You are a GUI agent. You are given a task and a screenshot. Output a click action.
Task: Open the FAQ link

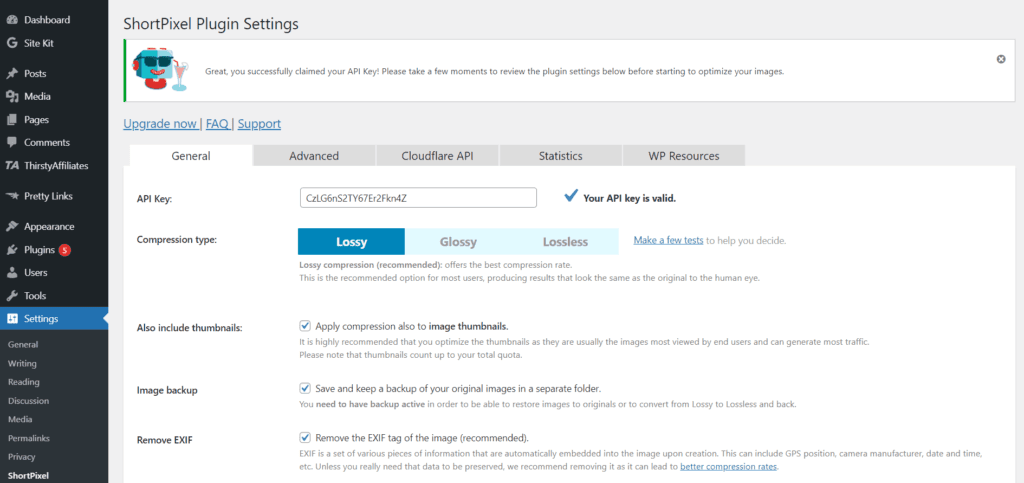[217, 124]
